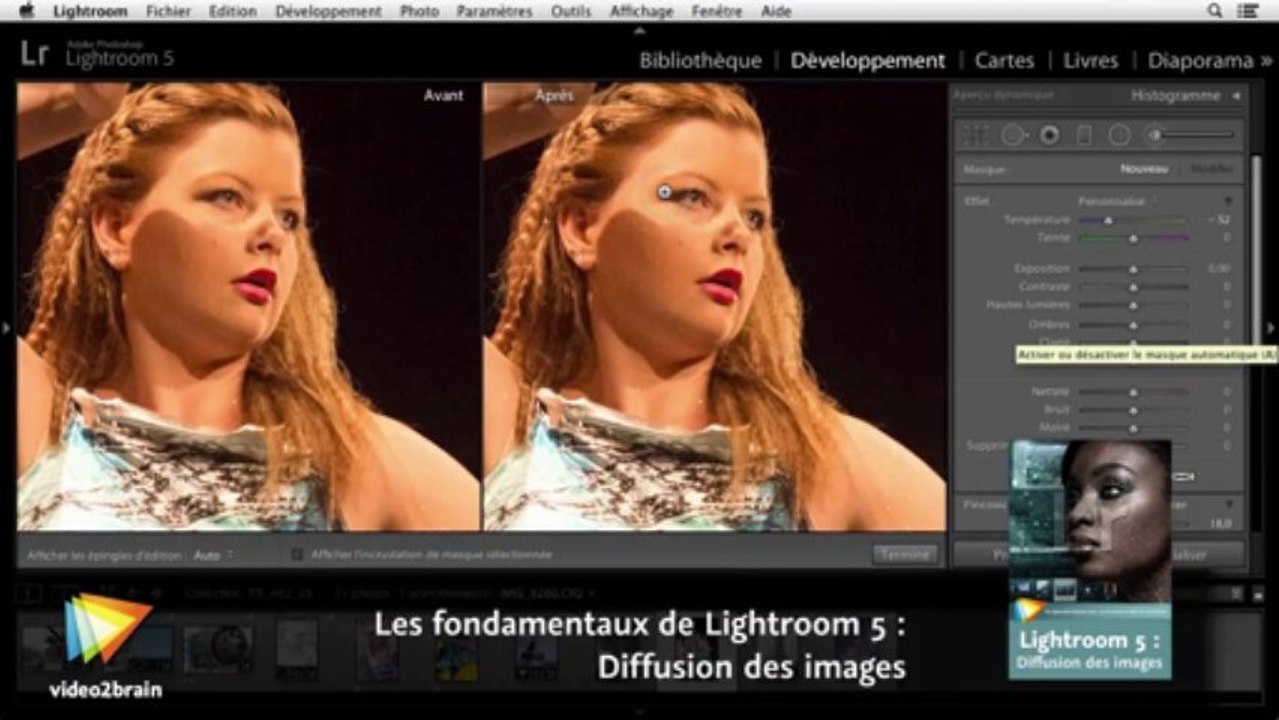Switch to the Développement module
The image size is (1279, 720).
(867, 60)
